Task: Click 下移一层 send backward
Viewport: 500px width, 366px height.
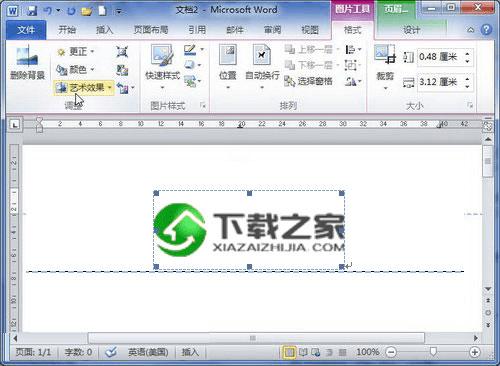Action: (x=309, y=65)
